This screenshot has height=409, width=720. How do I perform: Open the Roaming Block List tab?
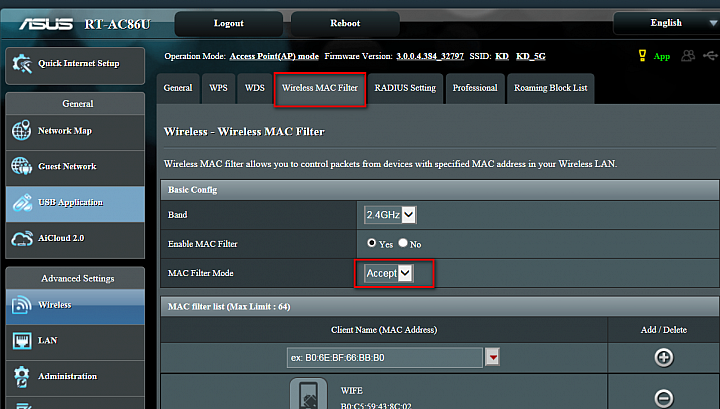(551, 88)
